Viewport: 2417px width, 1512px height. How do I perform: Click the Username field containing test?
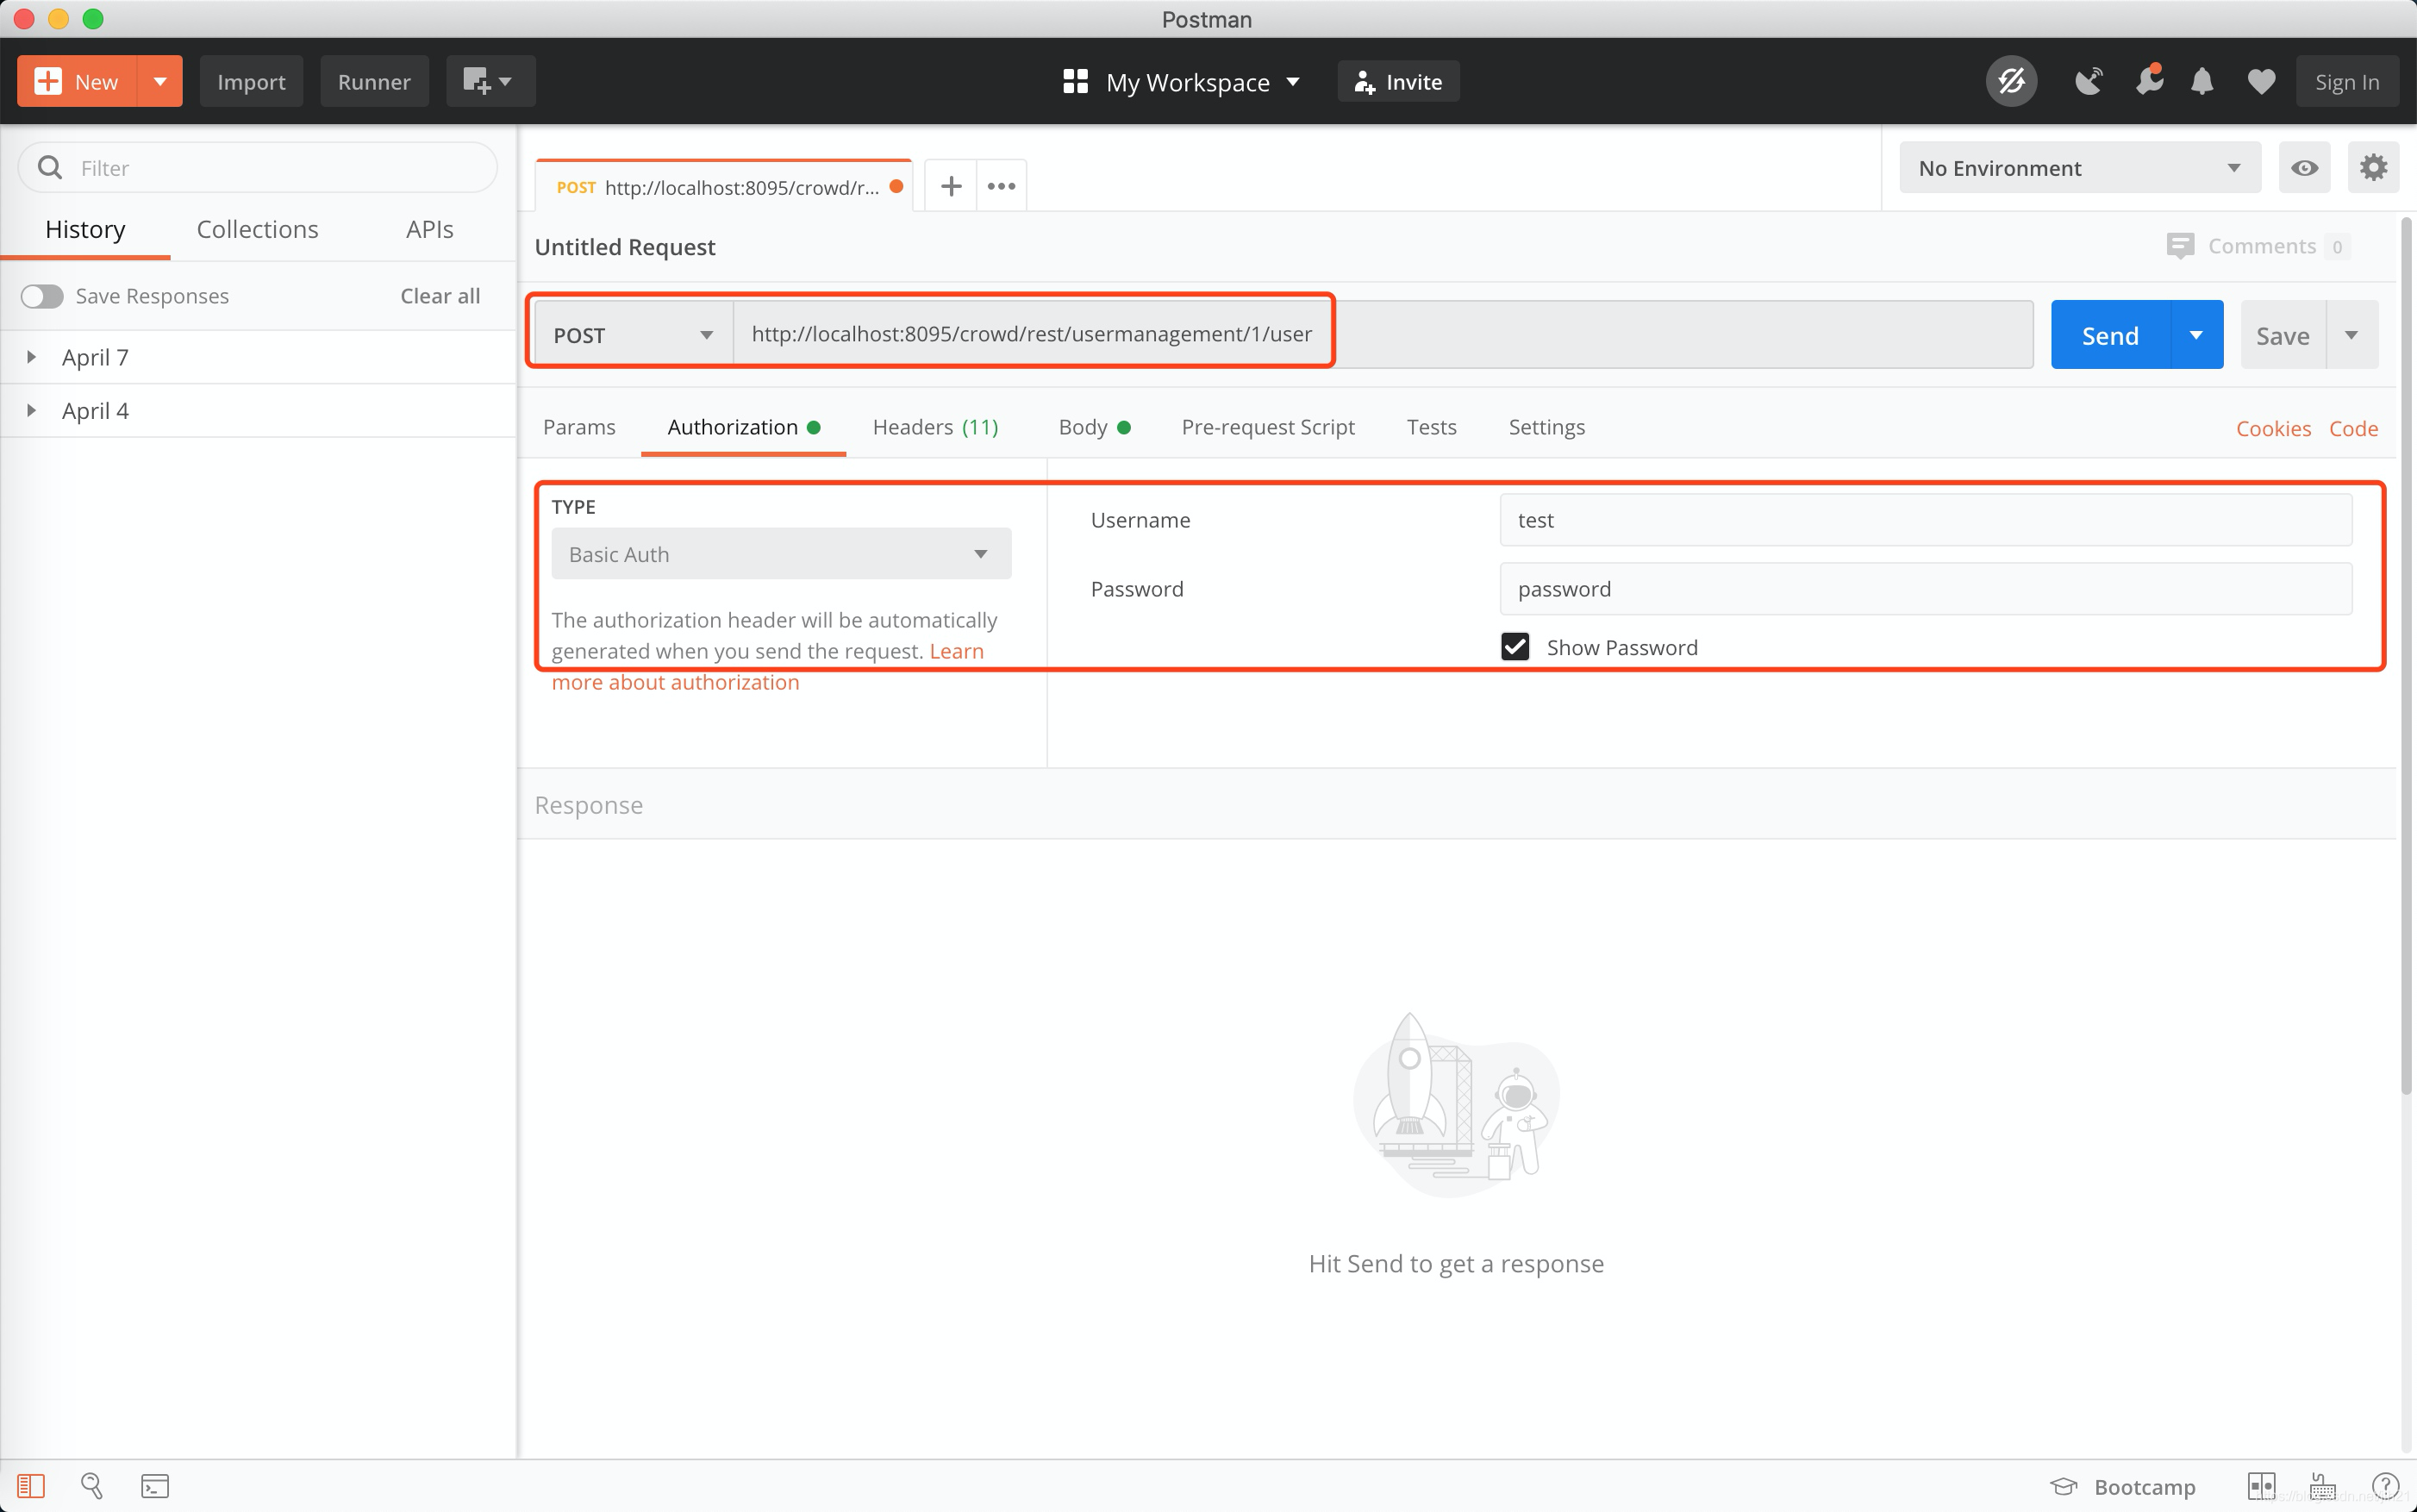pos(1925,520)
